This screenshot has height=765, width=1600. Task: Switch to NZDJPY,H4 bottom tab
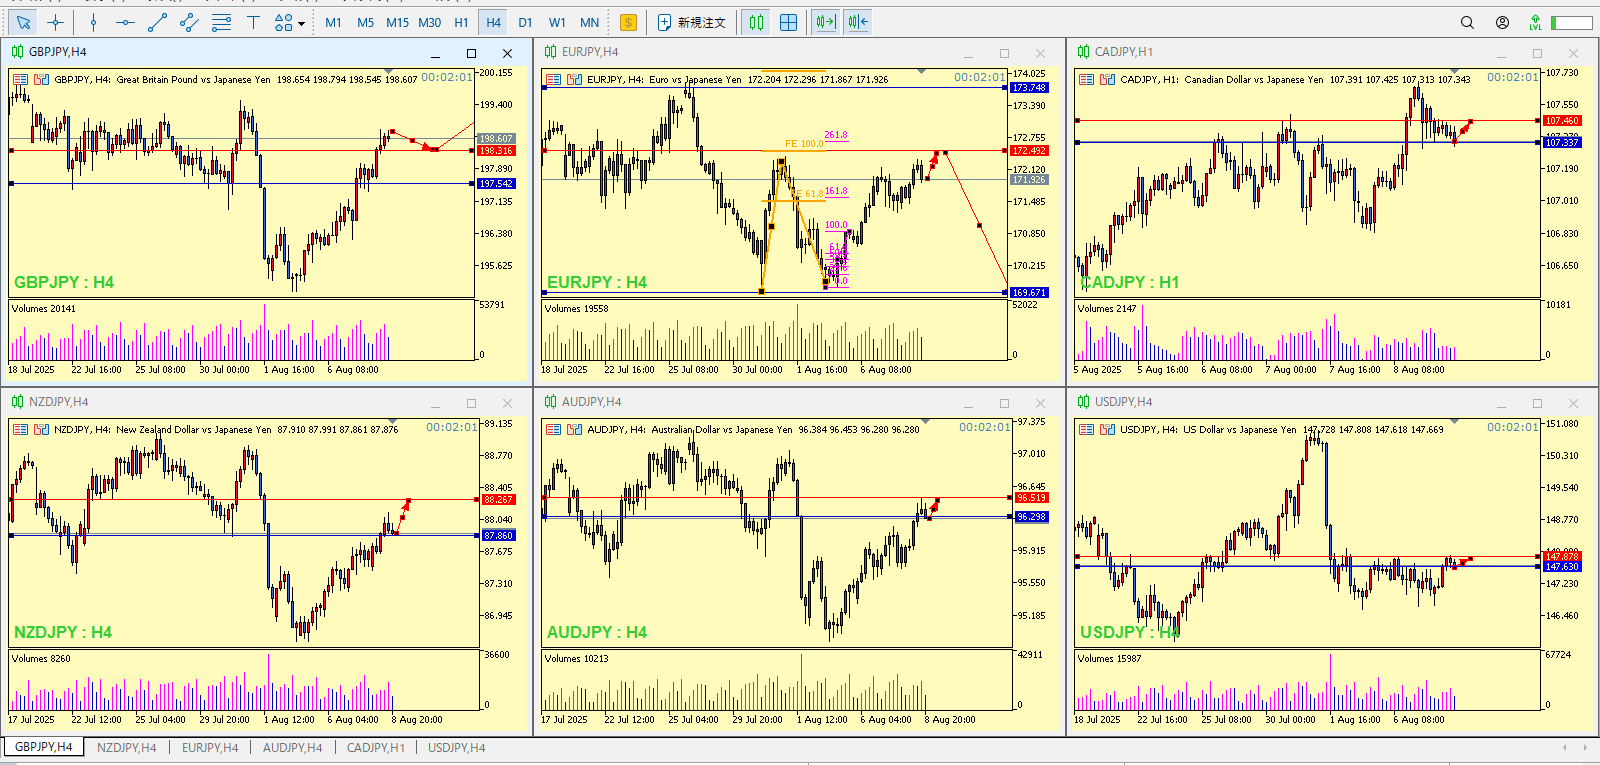pyautogui.click(x=127, y=747)
